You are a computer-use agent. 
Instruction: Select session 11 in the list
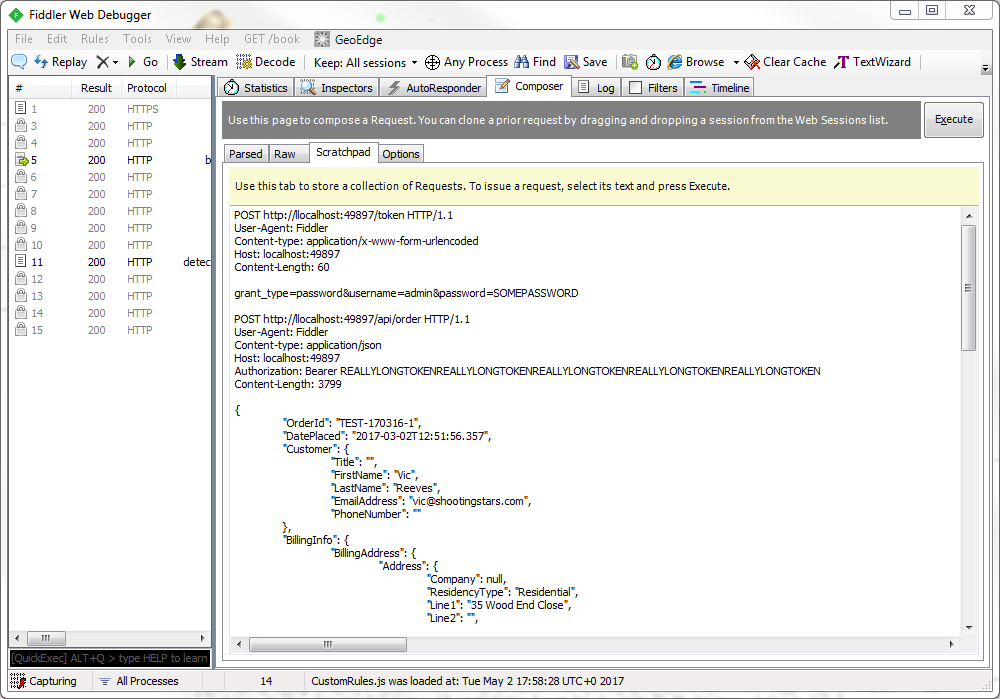click(110, 262)
